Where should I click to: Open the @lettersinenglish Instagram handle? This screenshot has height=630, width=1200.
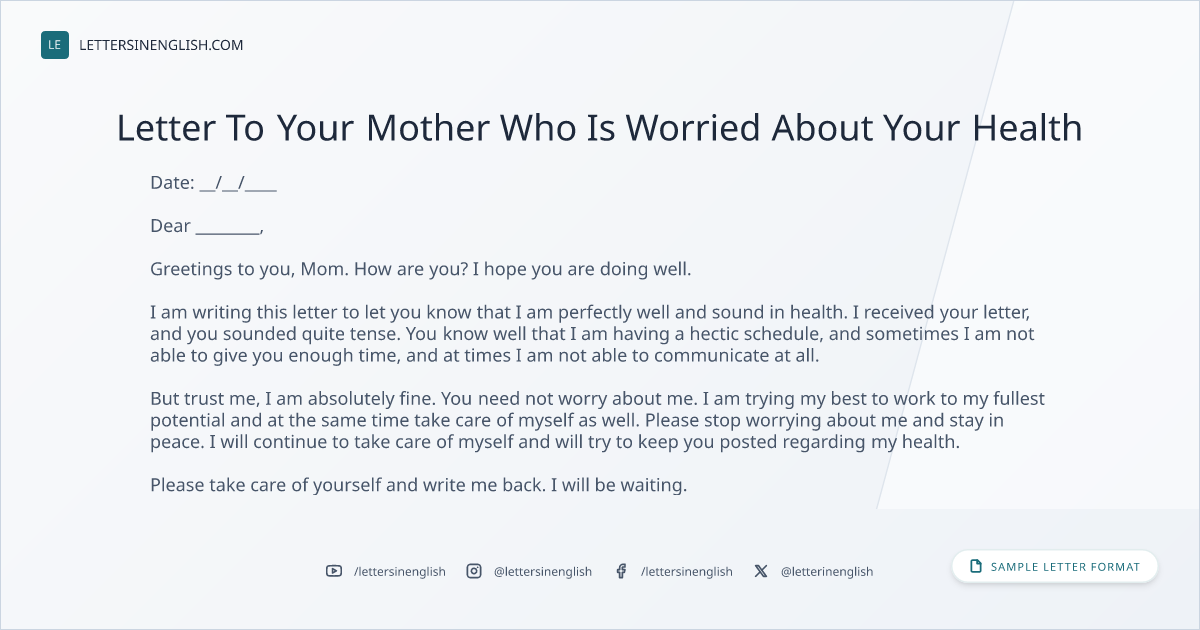[x=543, y=571]
